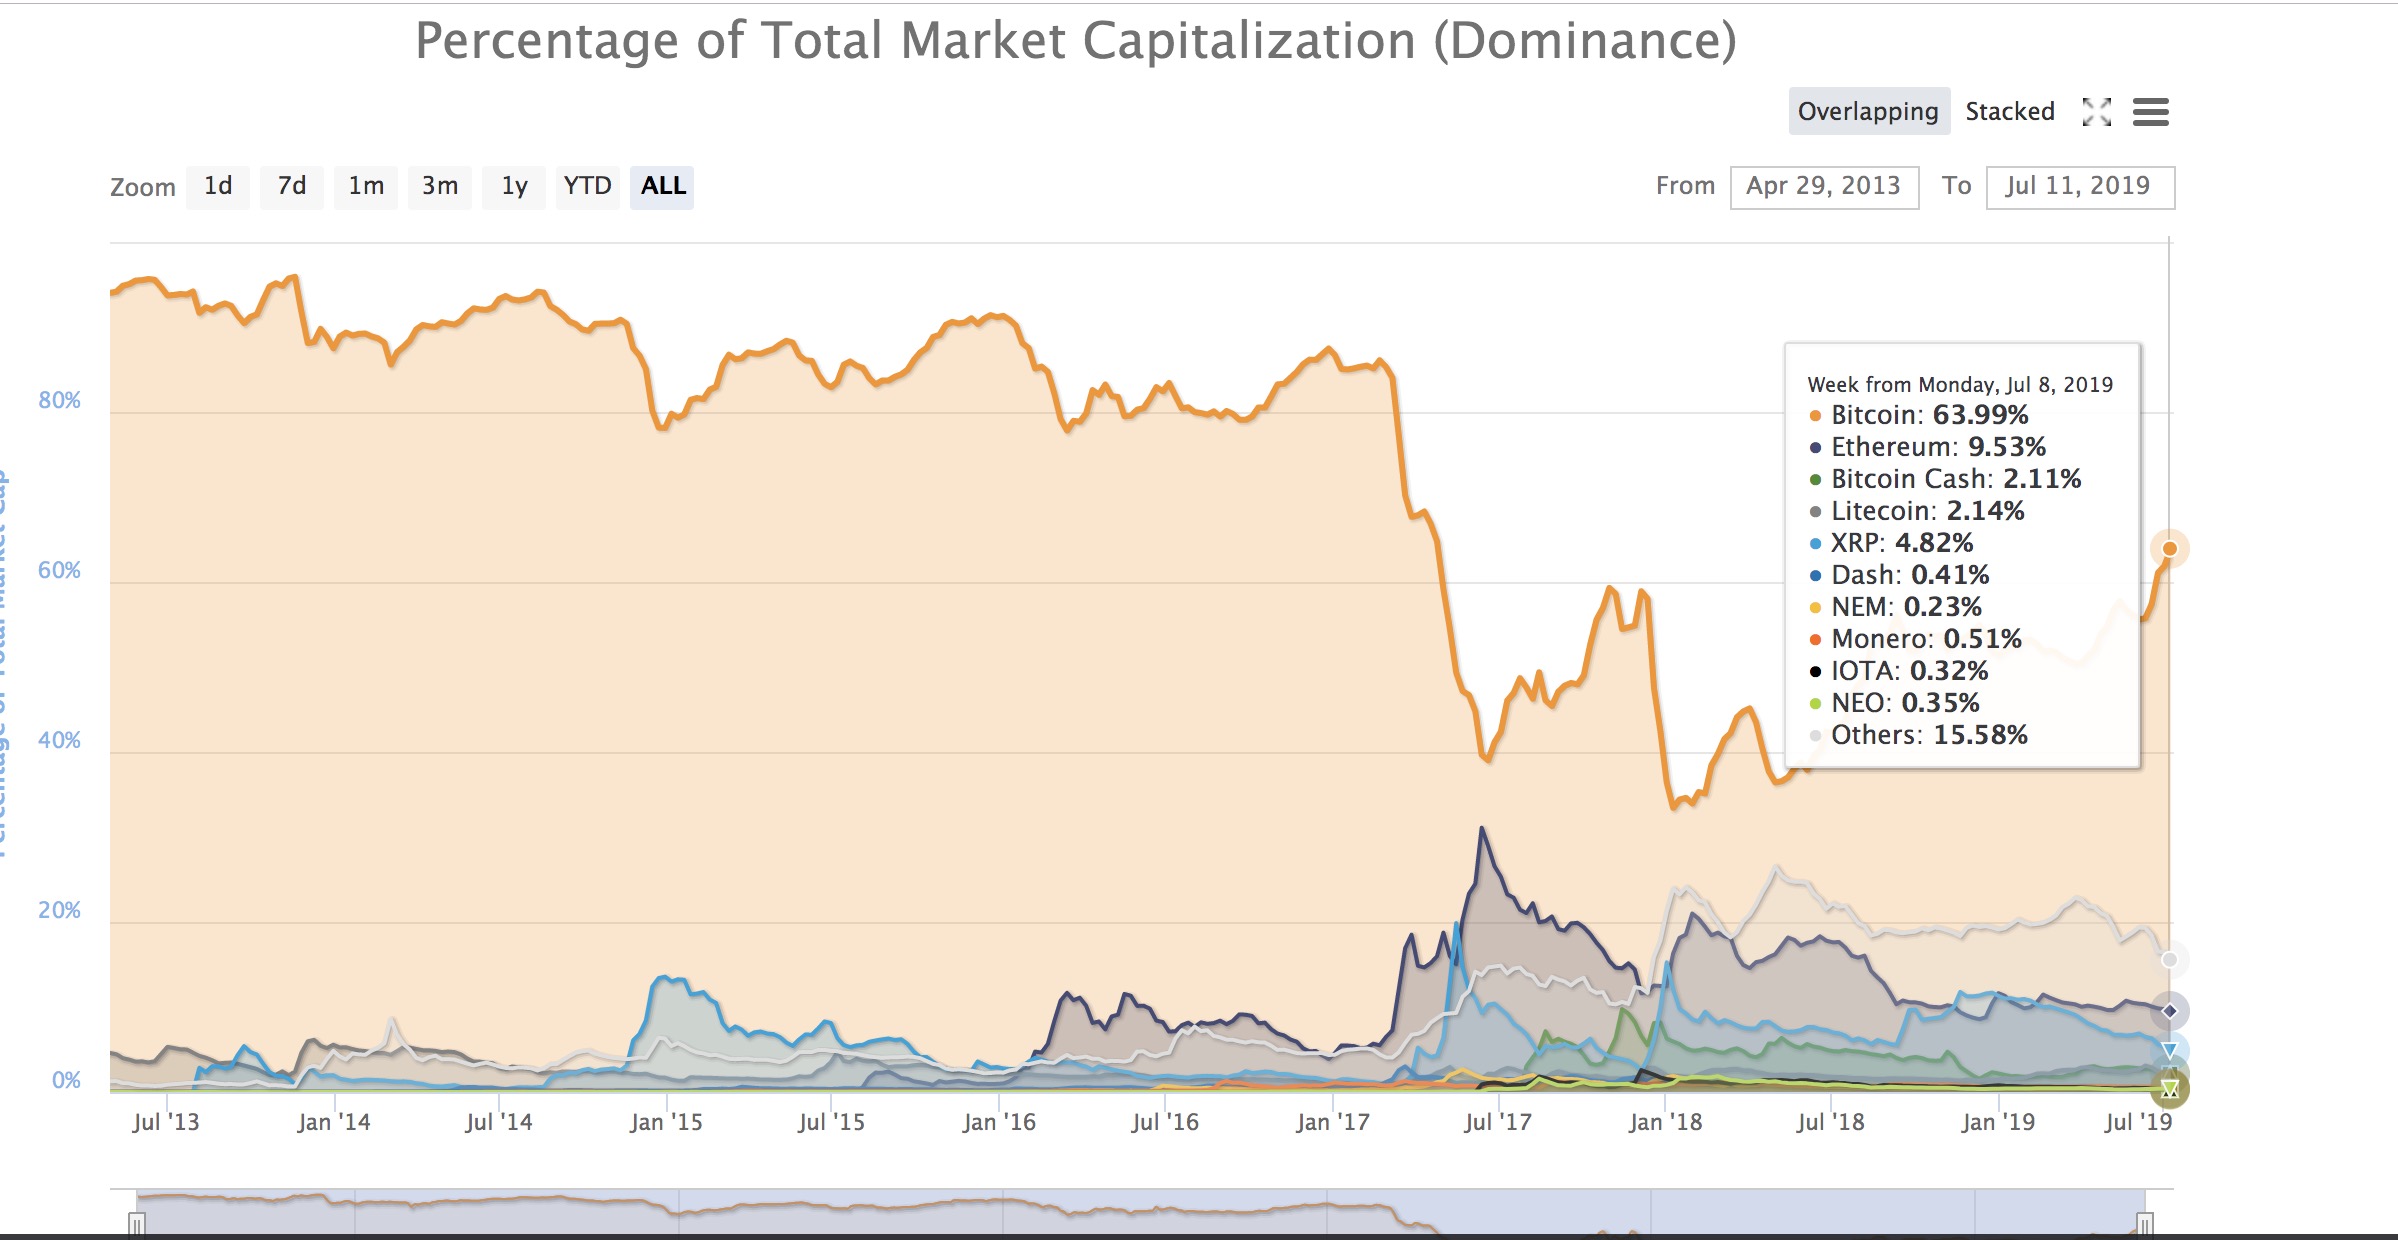
Task: Click the 80% y-axis label
Action: [x=59, y=400]
